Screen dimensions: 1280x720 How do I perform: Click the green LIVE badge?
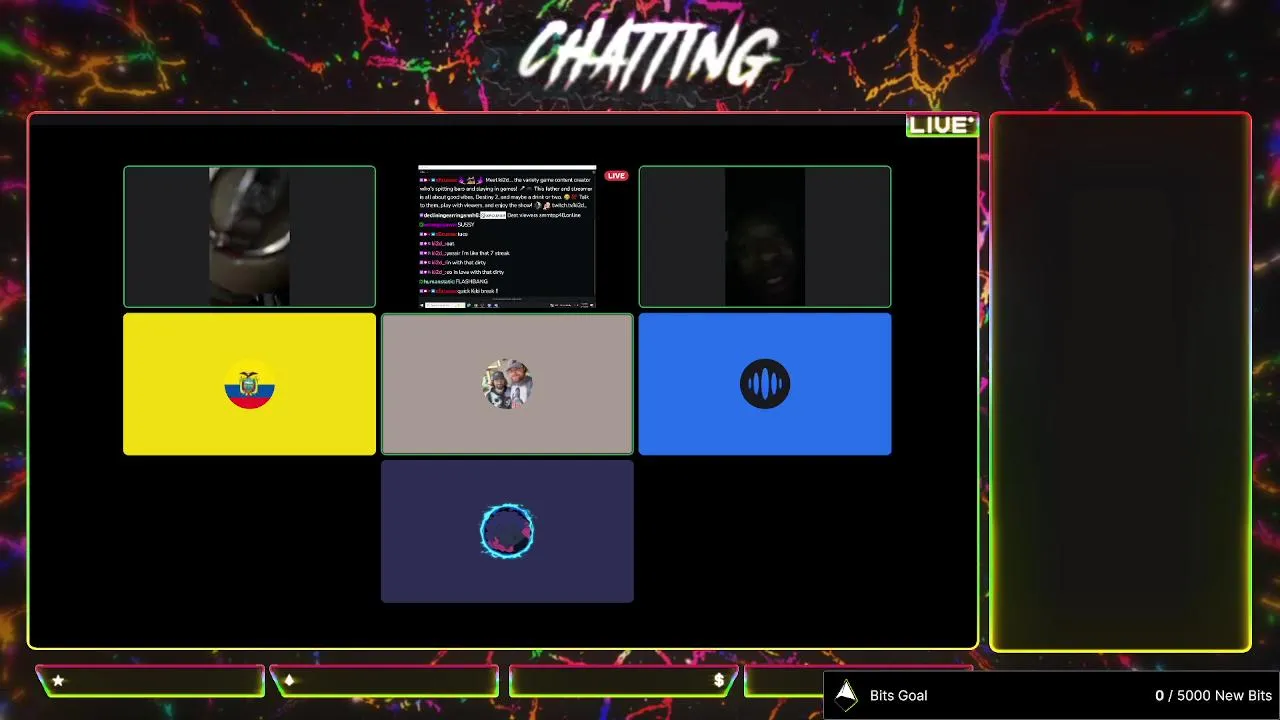941,125
